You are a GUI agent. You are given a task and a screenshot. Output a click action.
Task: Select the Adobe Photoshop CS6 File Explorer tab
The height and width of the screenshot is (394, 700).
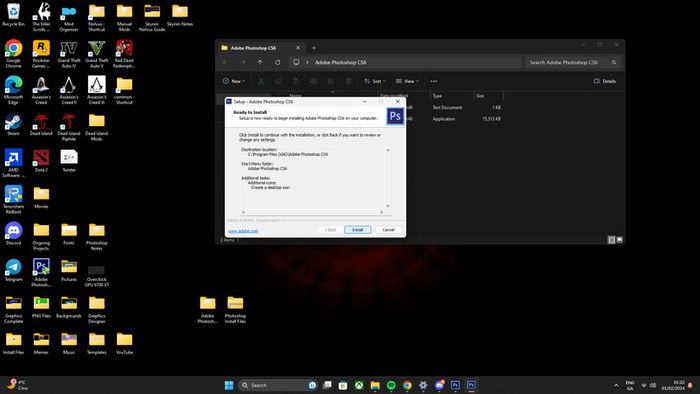(x=261, y=48)
